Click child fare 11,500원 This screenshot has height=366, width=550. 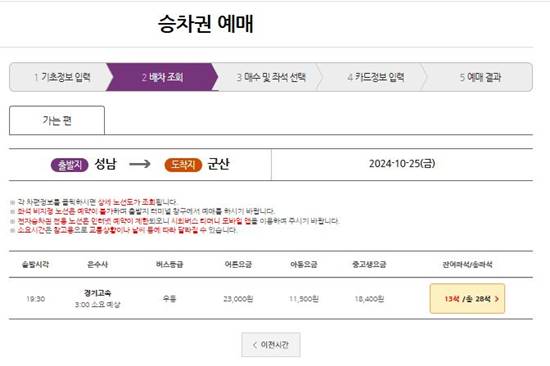pyautogui.click(x=304, y=299)
